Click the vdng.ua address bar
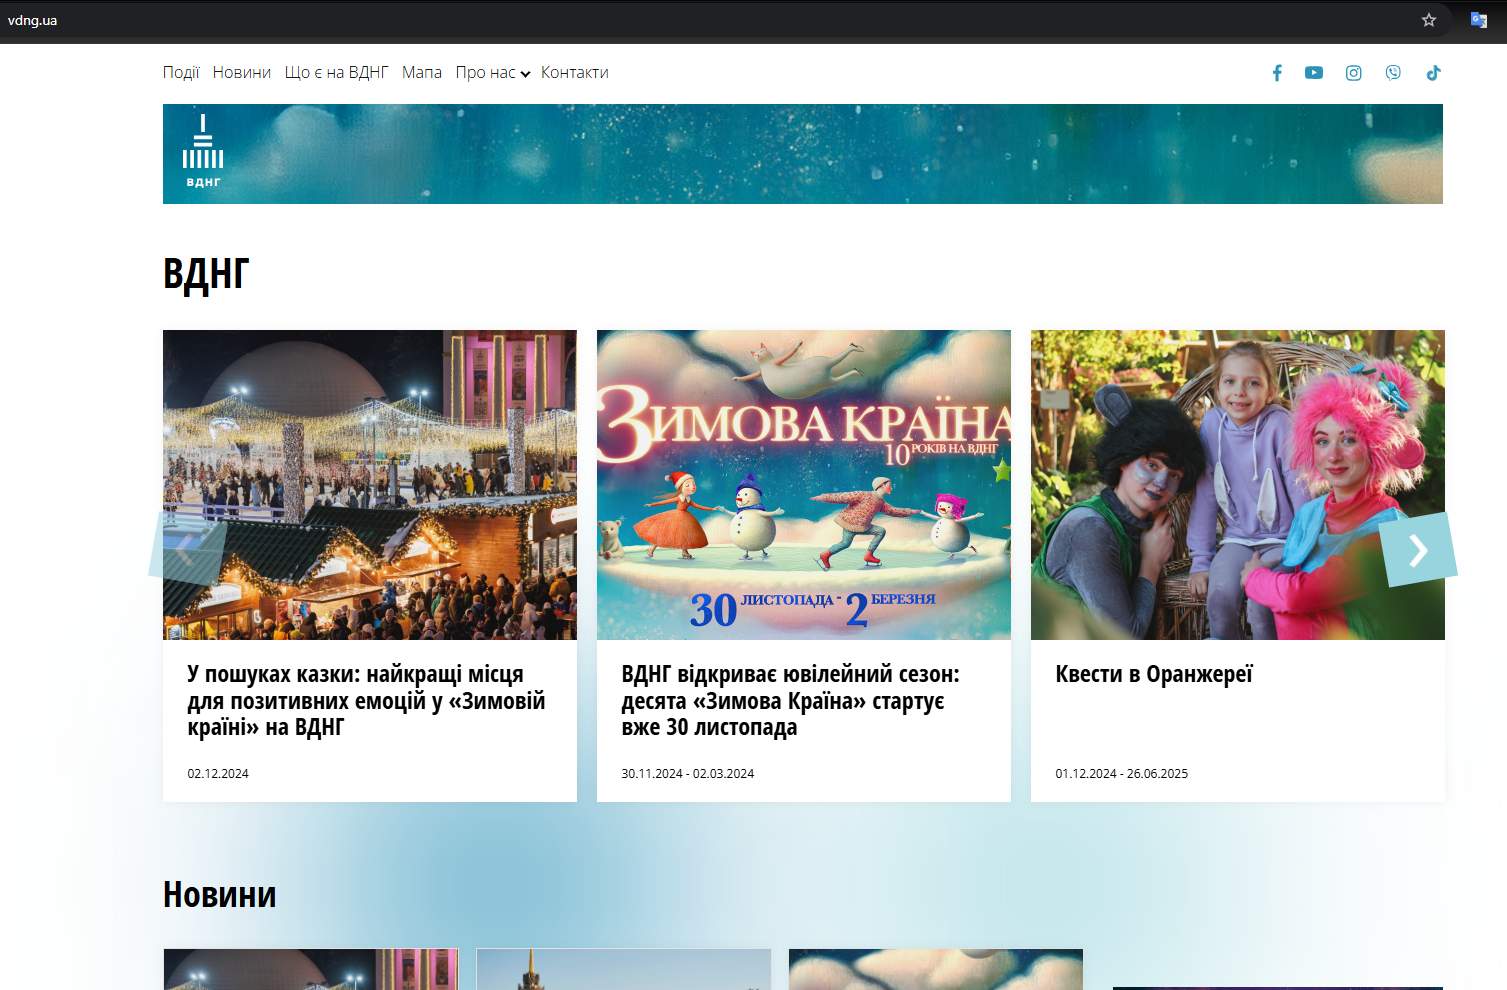Viewport: 1507px width, 990px height. tap(33, 18)
